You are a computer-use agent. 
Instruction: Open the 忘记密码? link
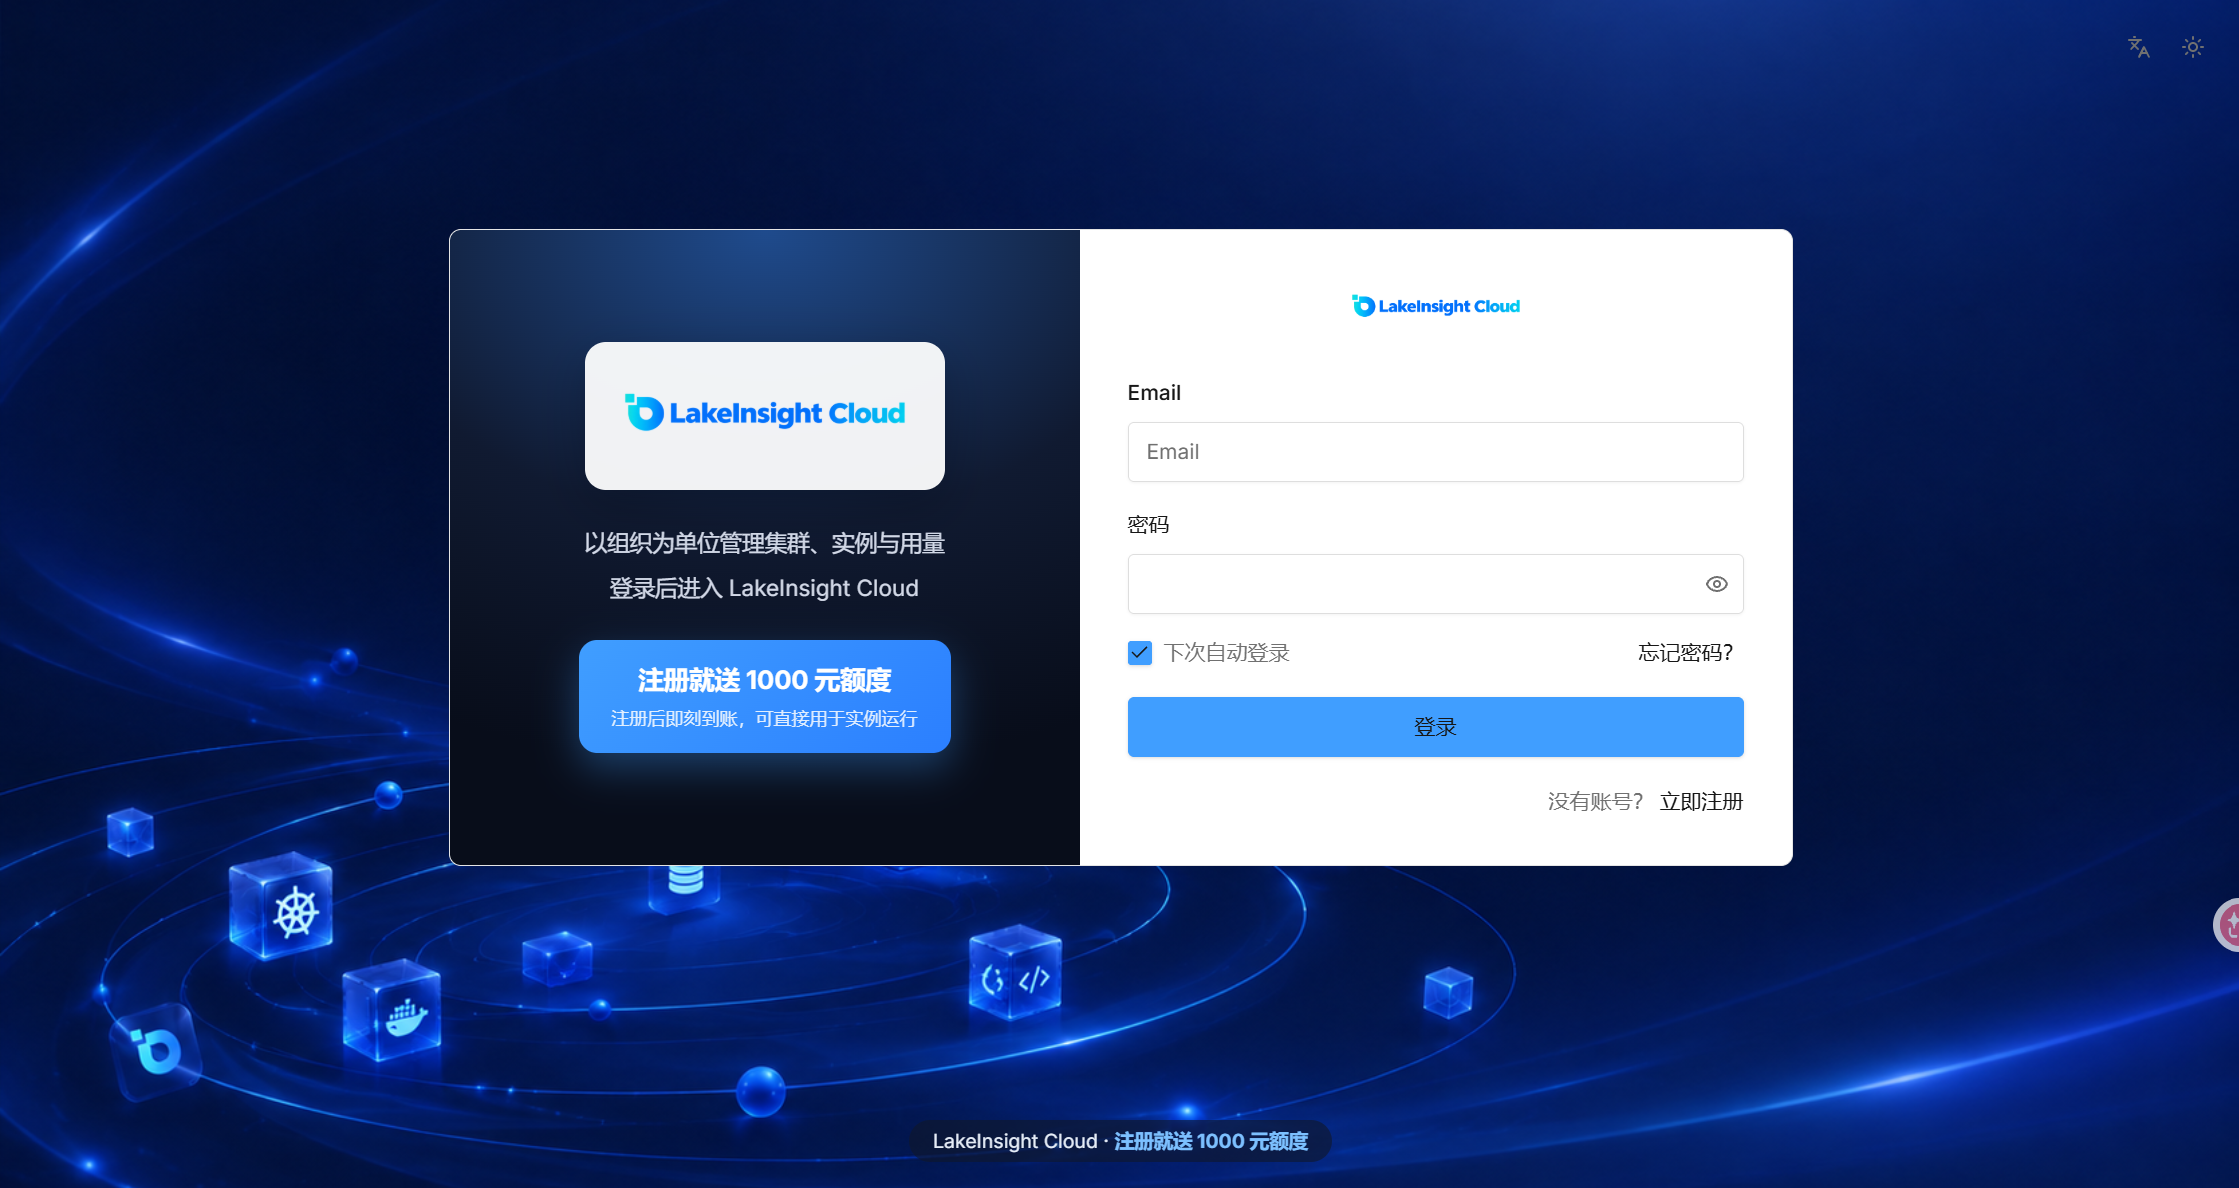(1685, 653)
